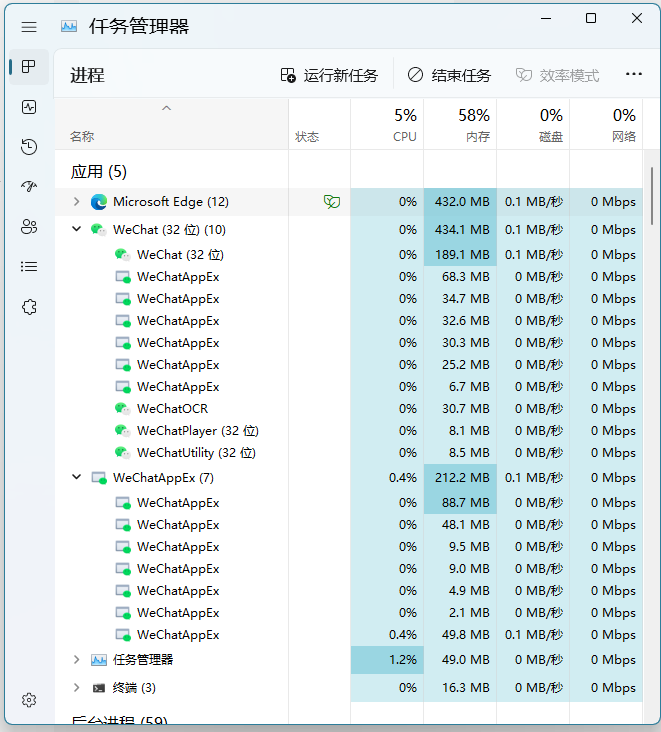Click the 16.3 MB memory cell
Screen dimensions: 661x732
460,688
